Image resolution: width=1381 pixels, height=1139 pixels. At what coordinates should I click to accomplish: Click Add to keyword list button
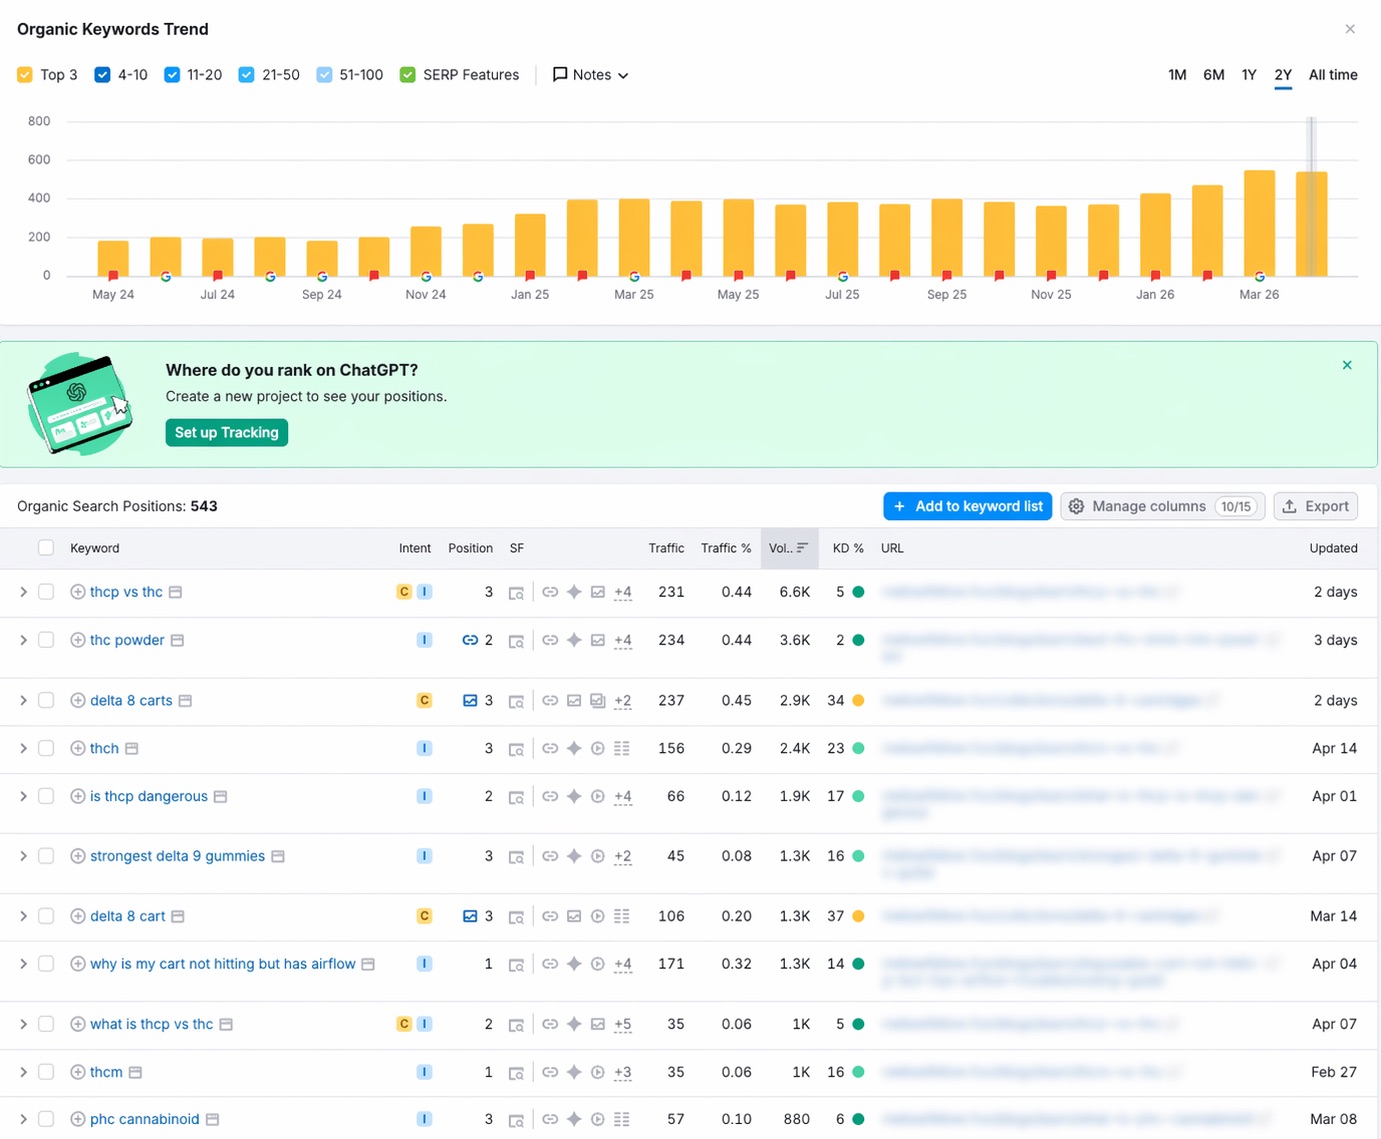968,506
